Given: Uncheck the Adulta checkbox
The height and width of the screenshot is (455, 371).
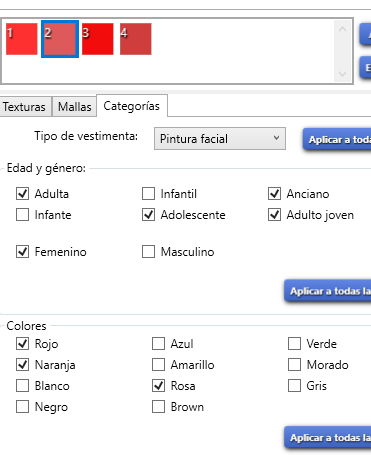Looking at the screenshot, I should coord(22,194).
